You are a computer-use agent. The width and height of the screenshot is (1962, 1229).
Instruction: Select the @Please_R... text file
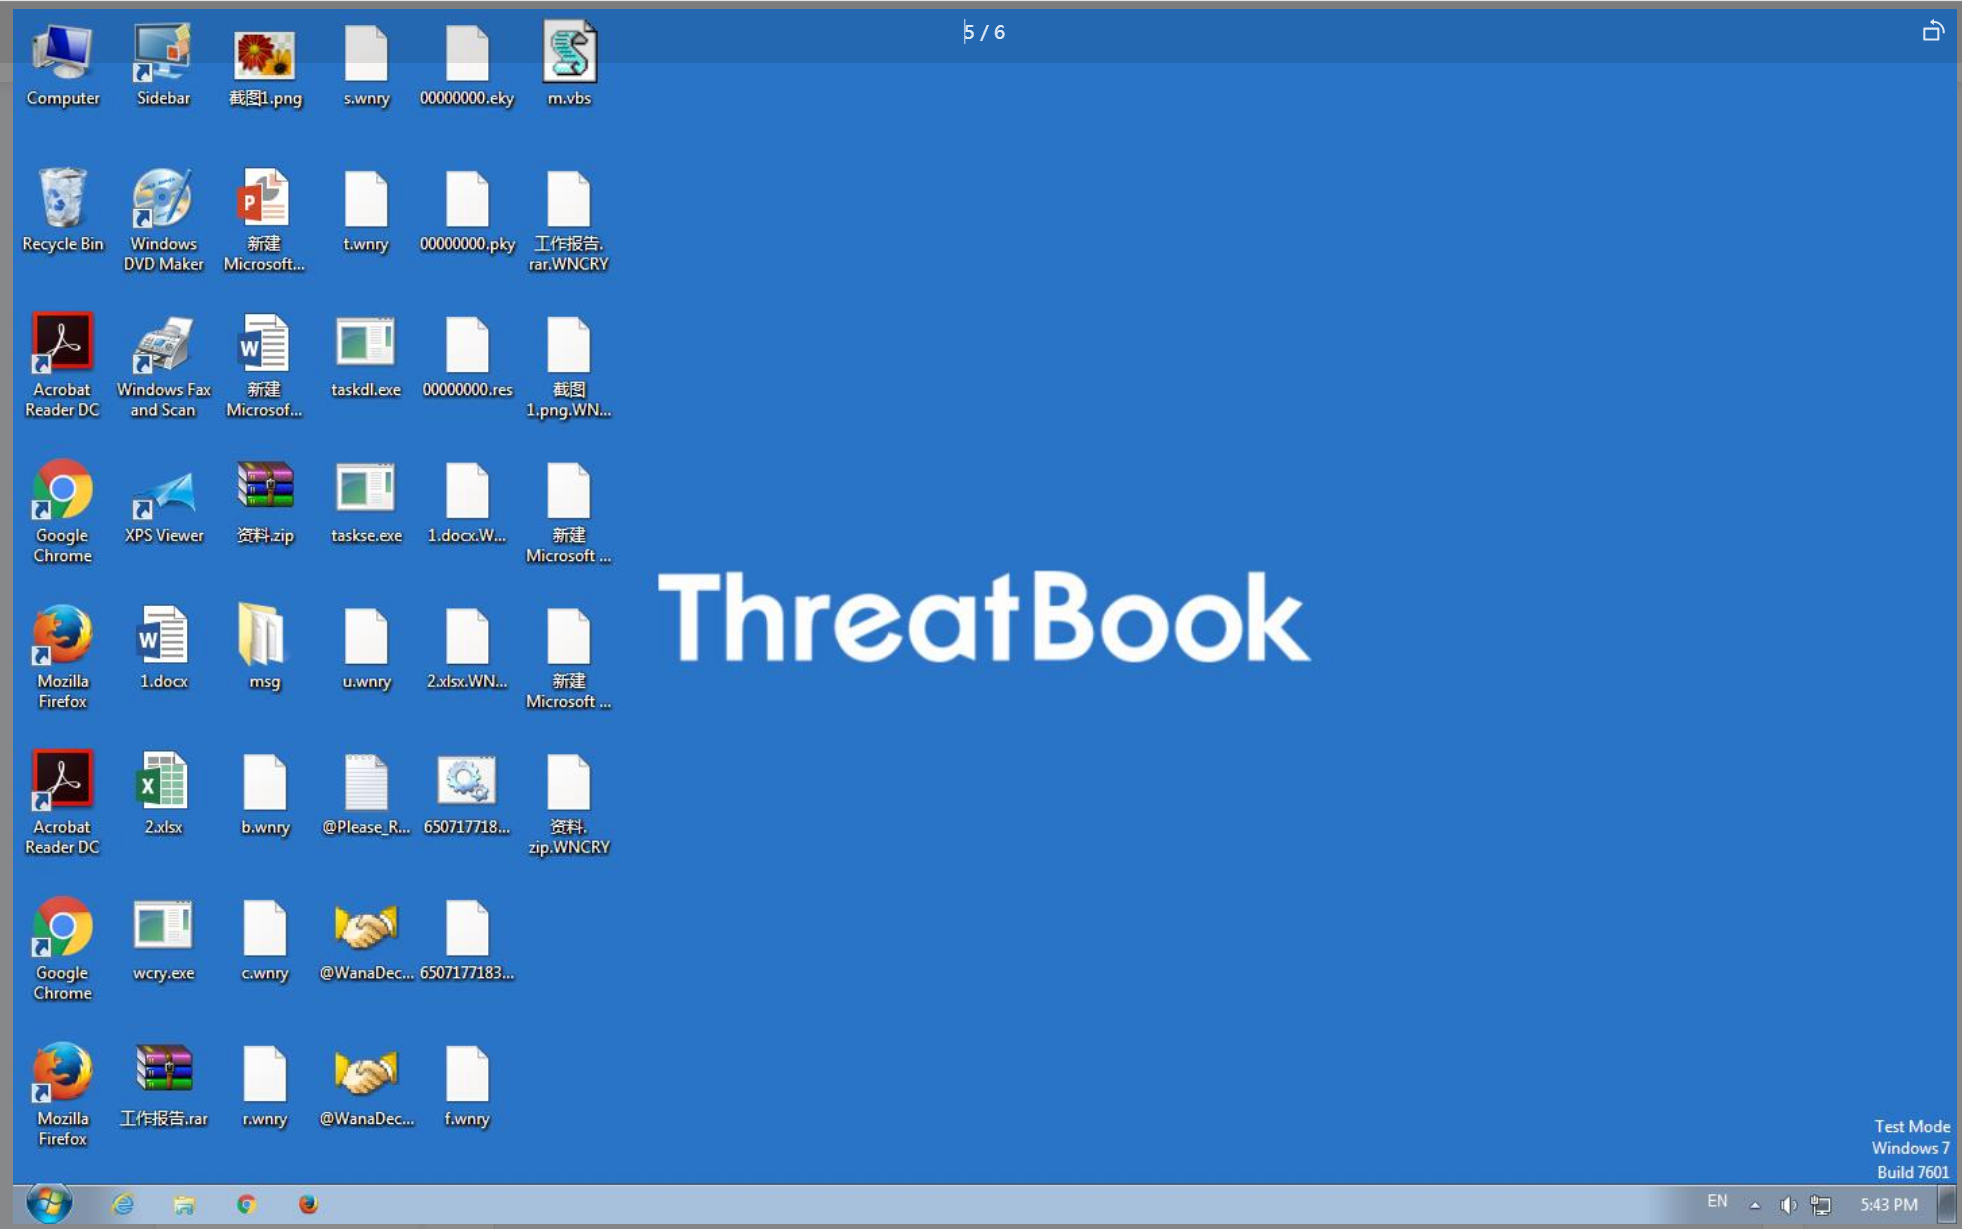pyautogui.click(x=366, y=795)
